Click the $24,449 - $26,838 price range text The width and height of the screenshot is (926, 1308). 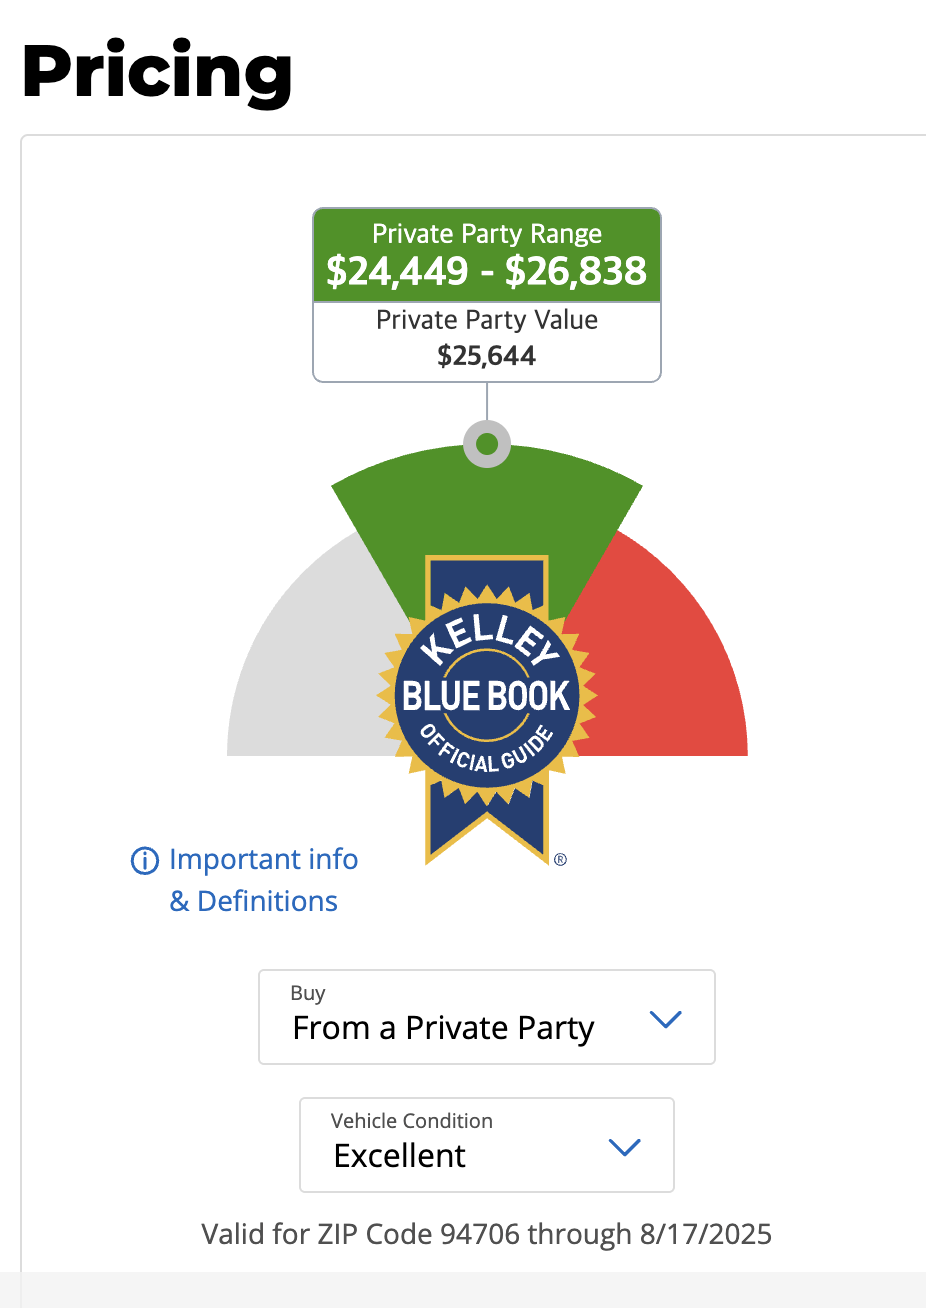pos(487,271)
